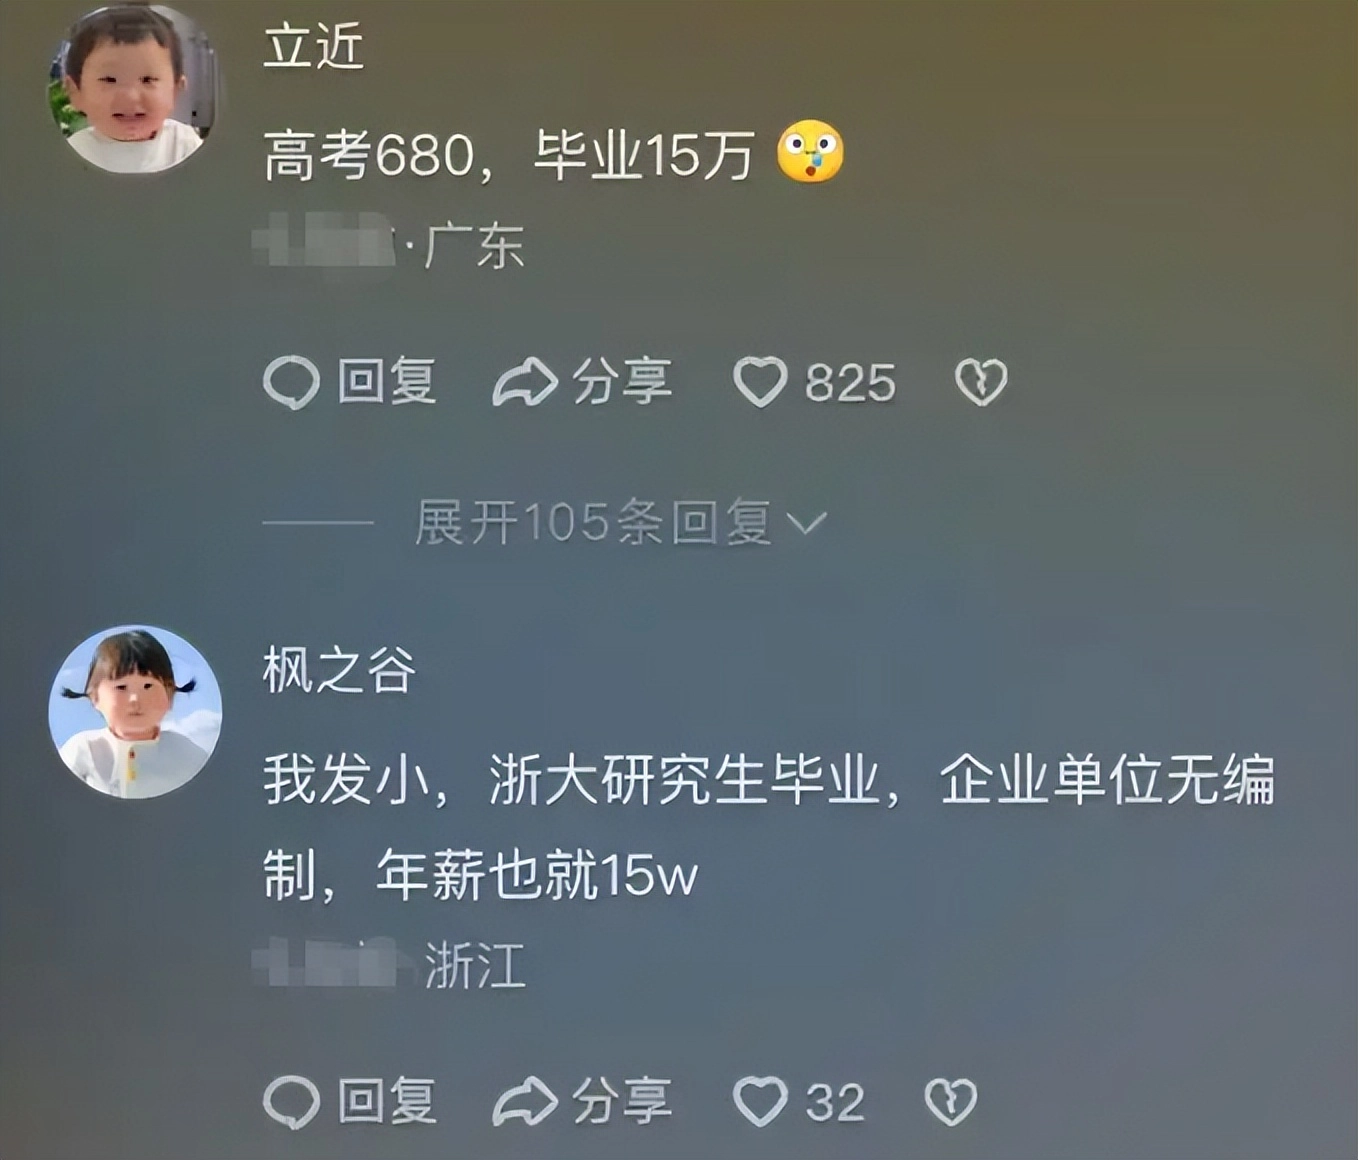The width and height of the screenshot is (1358, 1160).
Task: Click the 回复 label under 立近's comment
Action: [x=387, y=381]
